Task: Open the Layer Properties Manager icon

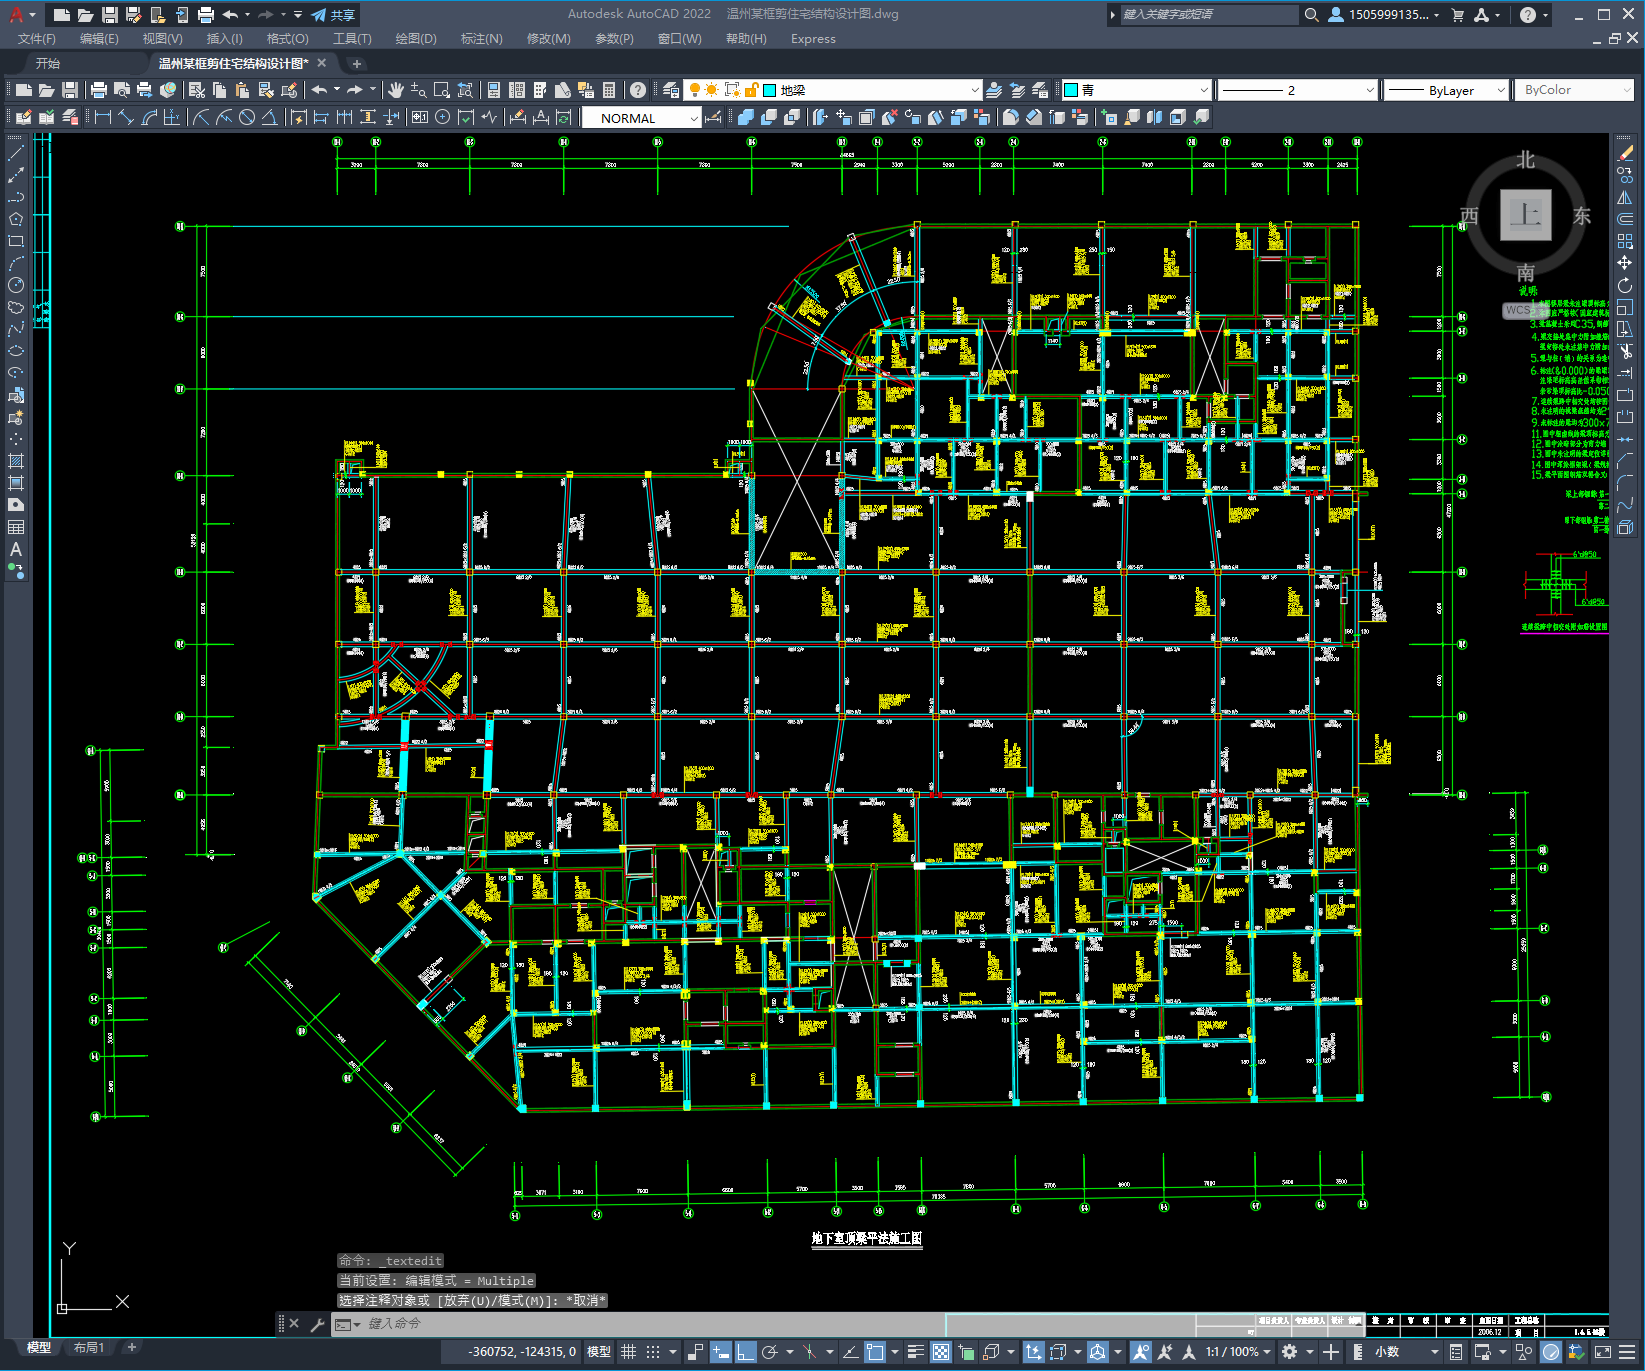Action: [x=671, y=90]
